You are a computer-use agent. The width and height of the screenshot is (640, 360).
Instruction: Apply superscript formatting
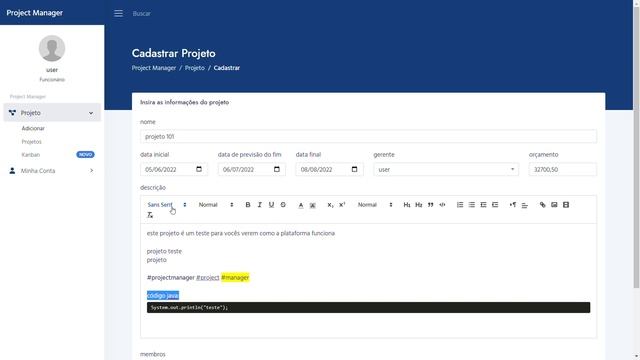point(342,205)
